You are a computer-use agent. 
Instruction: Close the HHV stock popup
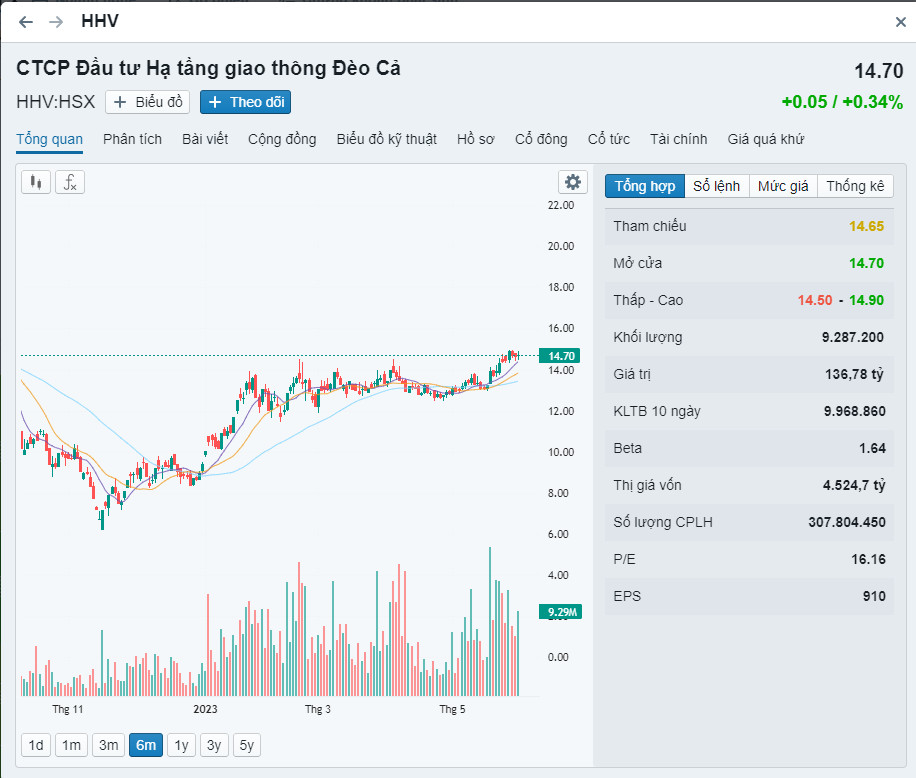pos(900,22)
